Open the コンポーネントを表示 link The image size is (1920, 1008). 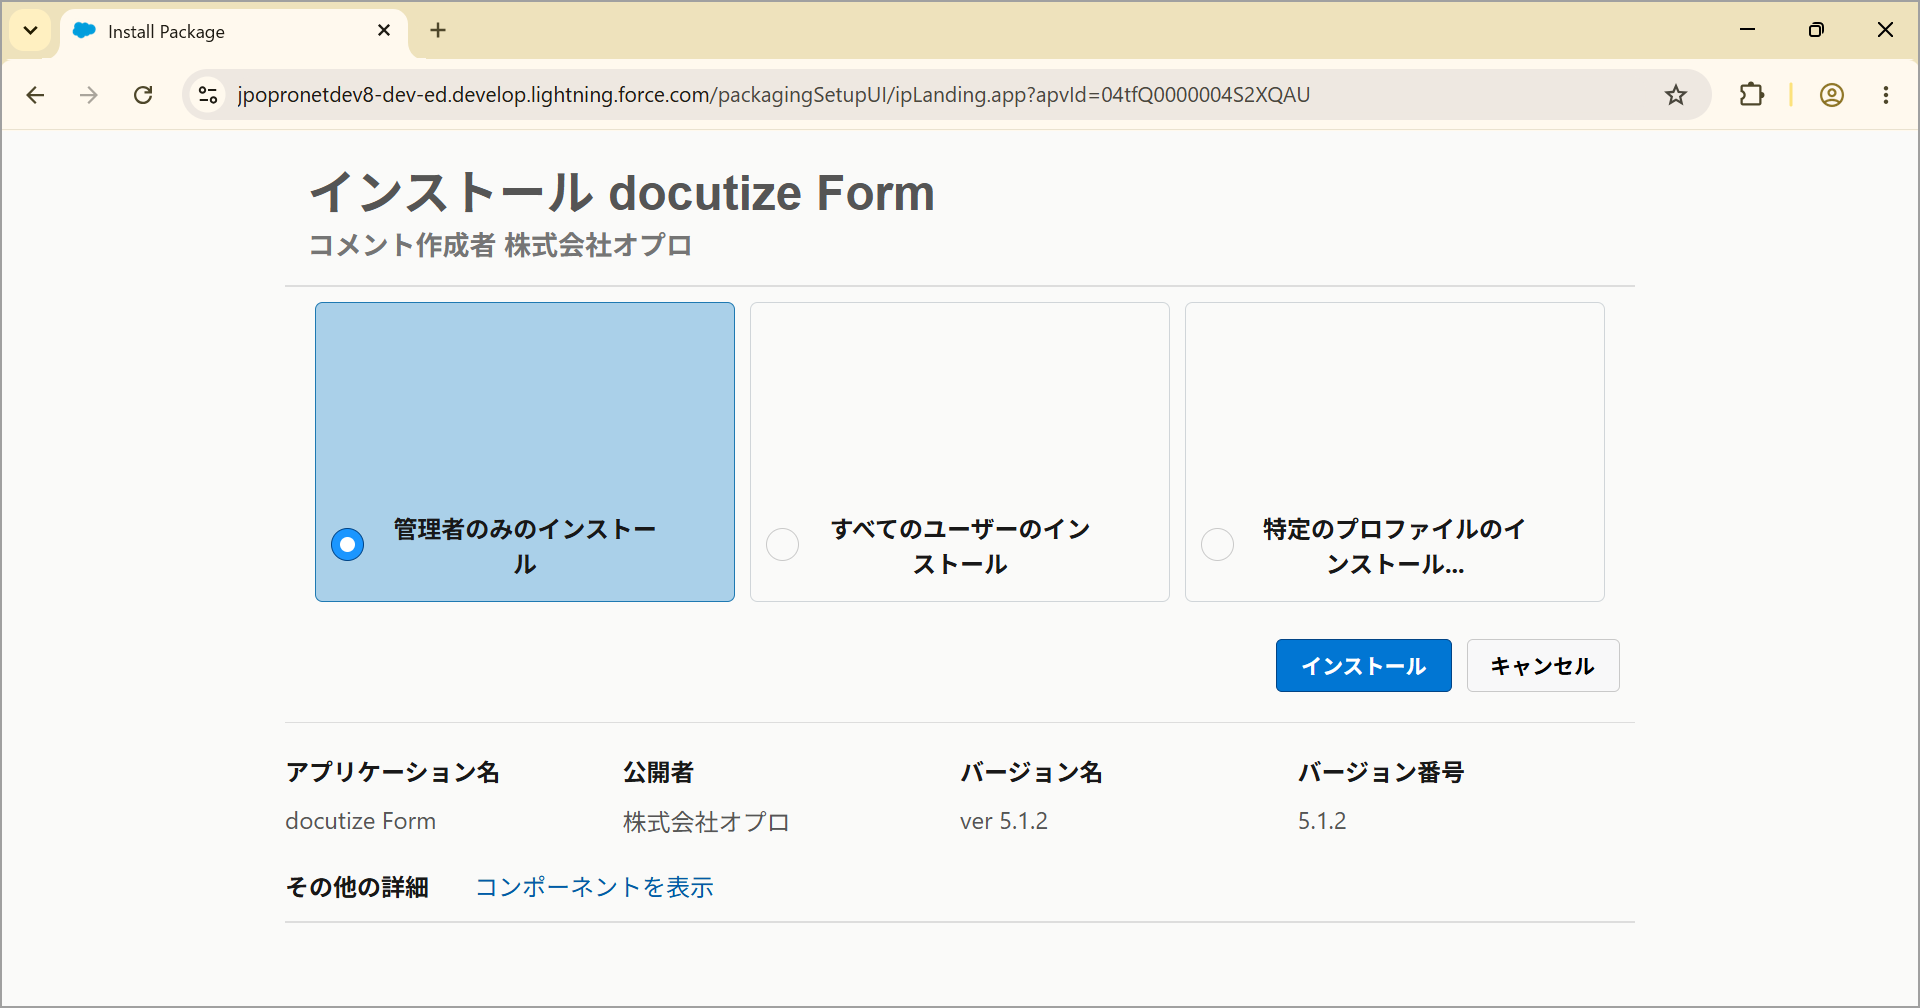(x=594, y=887)
